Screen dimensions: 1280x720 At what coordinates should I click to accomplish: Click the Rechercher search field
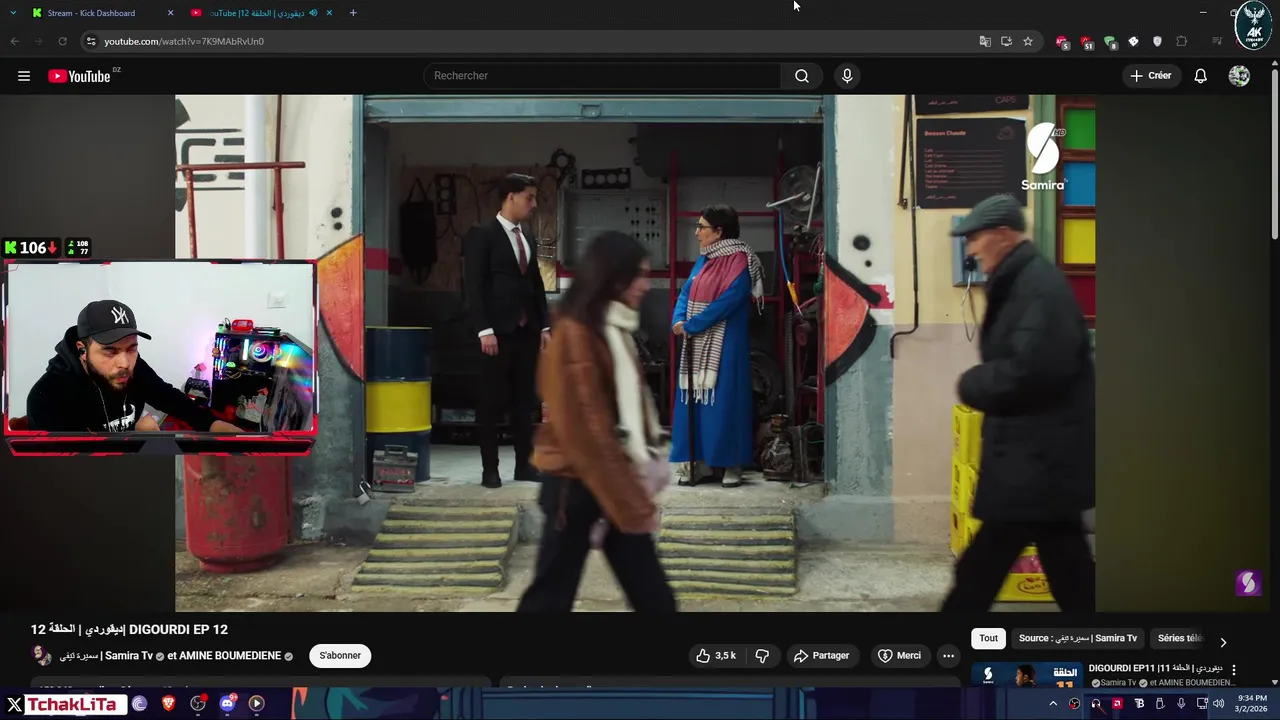click(x=603, y=76)
